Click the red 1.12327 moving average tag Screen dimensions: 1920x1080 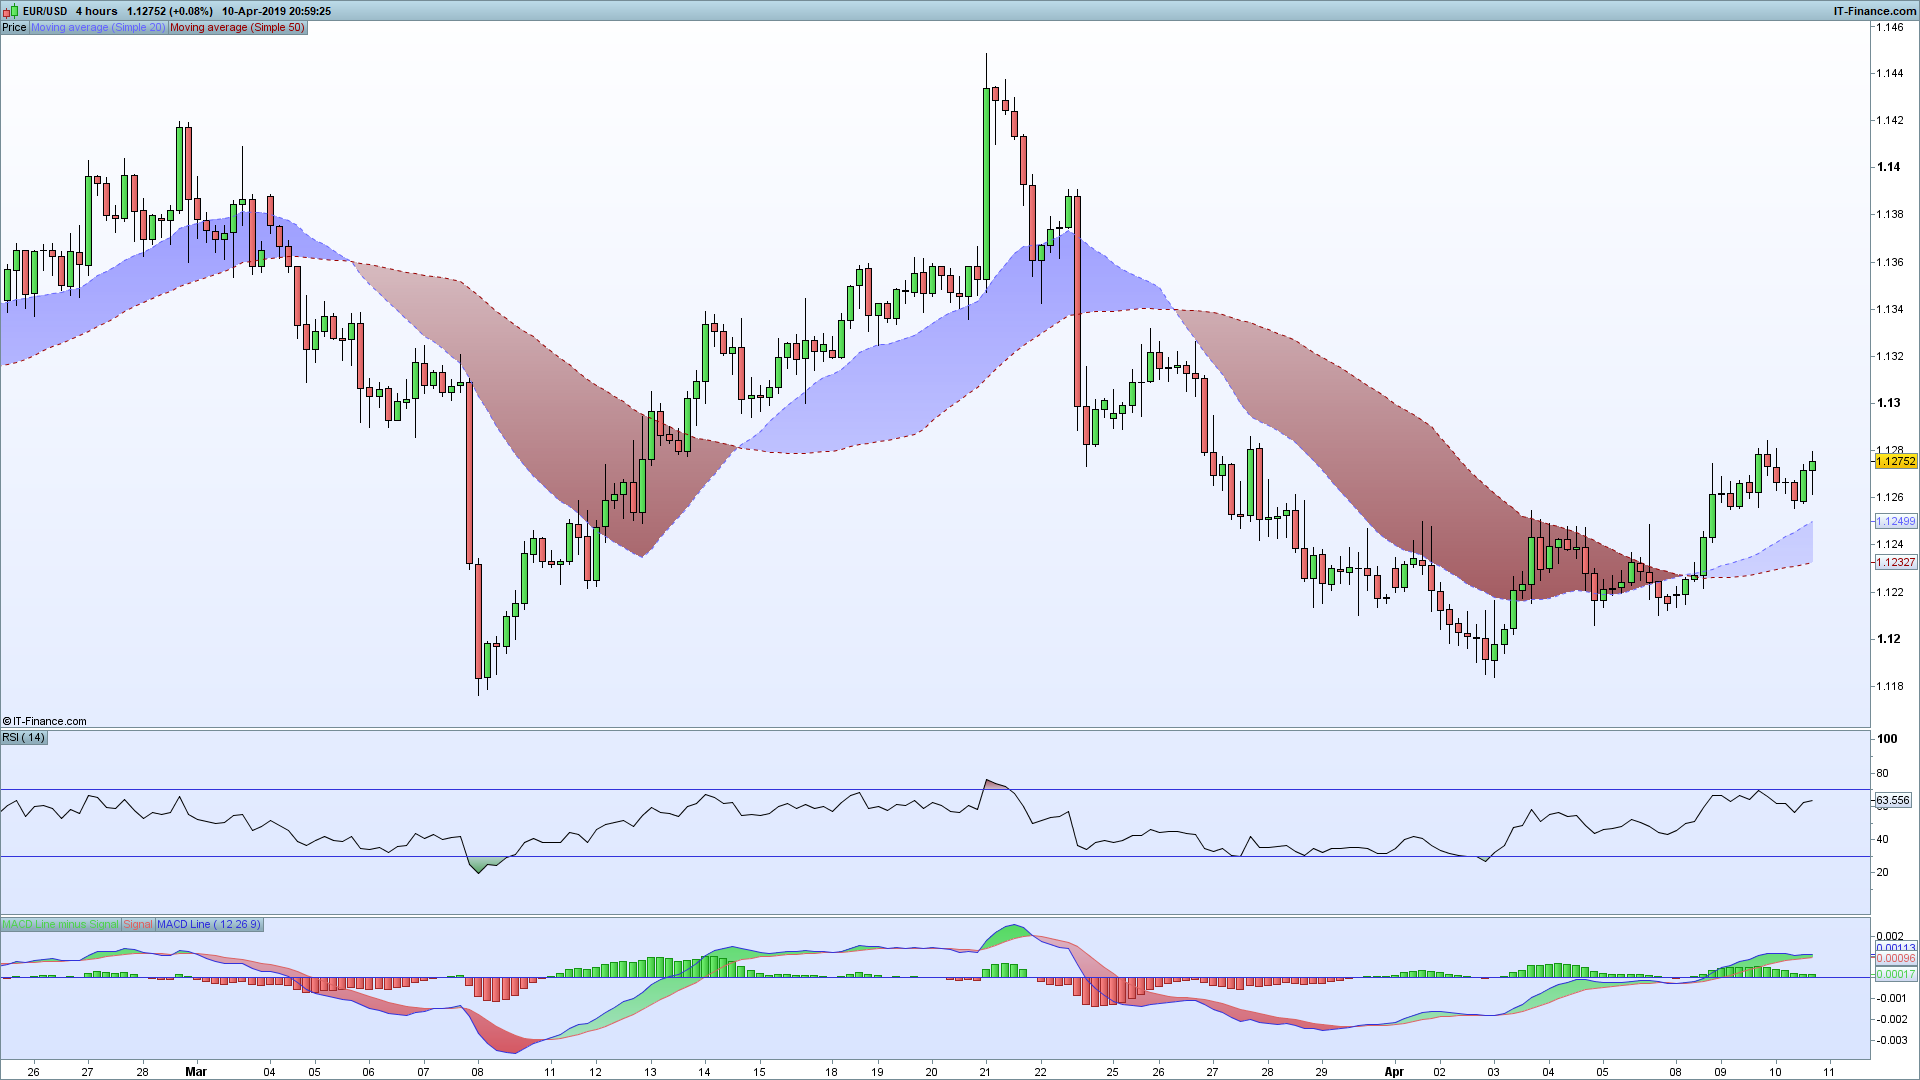pyautogui.click(x=1895, y=562)
